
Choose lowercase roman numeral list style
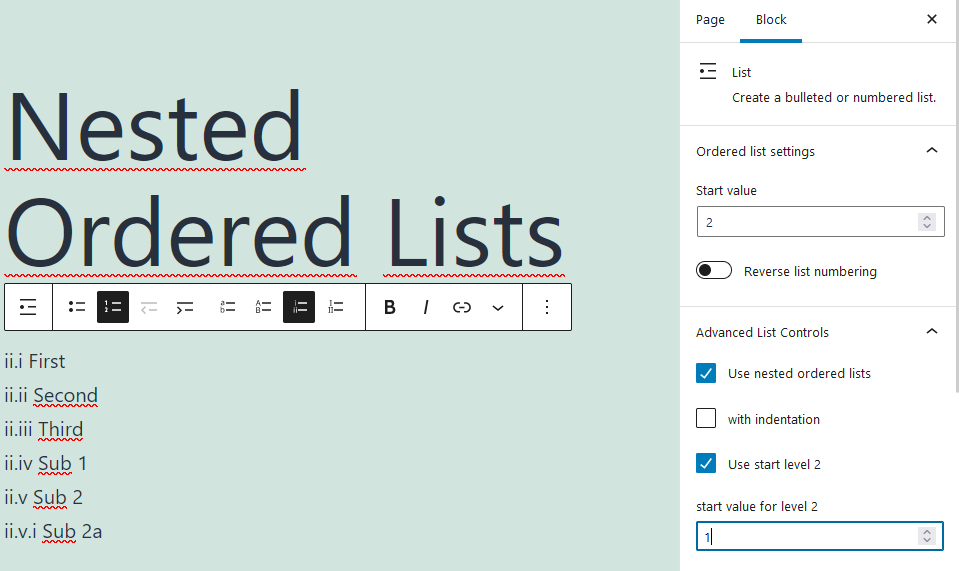299,307
